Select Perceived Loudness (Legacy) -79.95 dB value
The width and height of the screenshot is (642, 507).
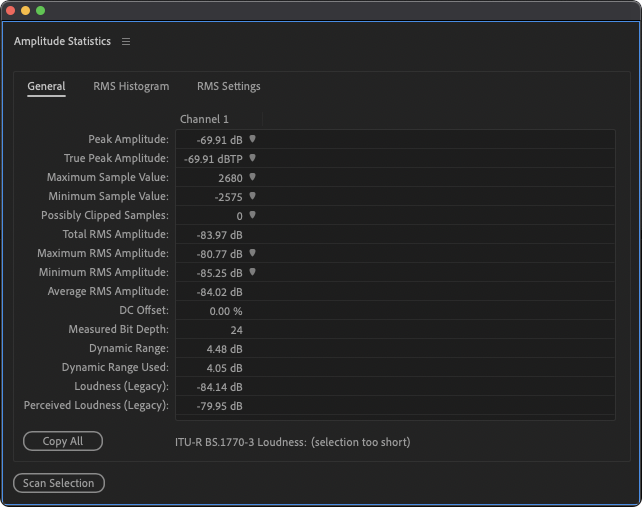(x=219, y=406)
